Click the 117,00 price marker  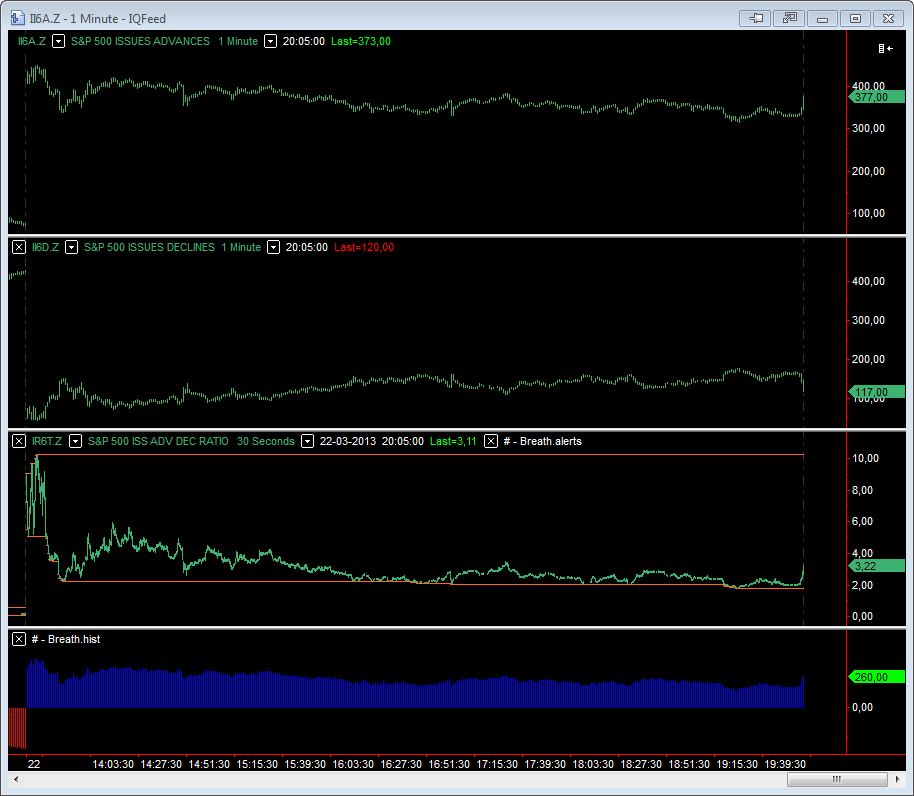pyautogui.click(x=876, y=392)
